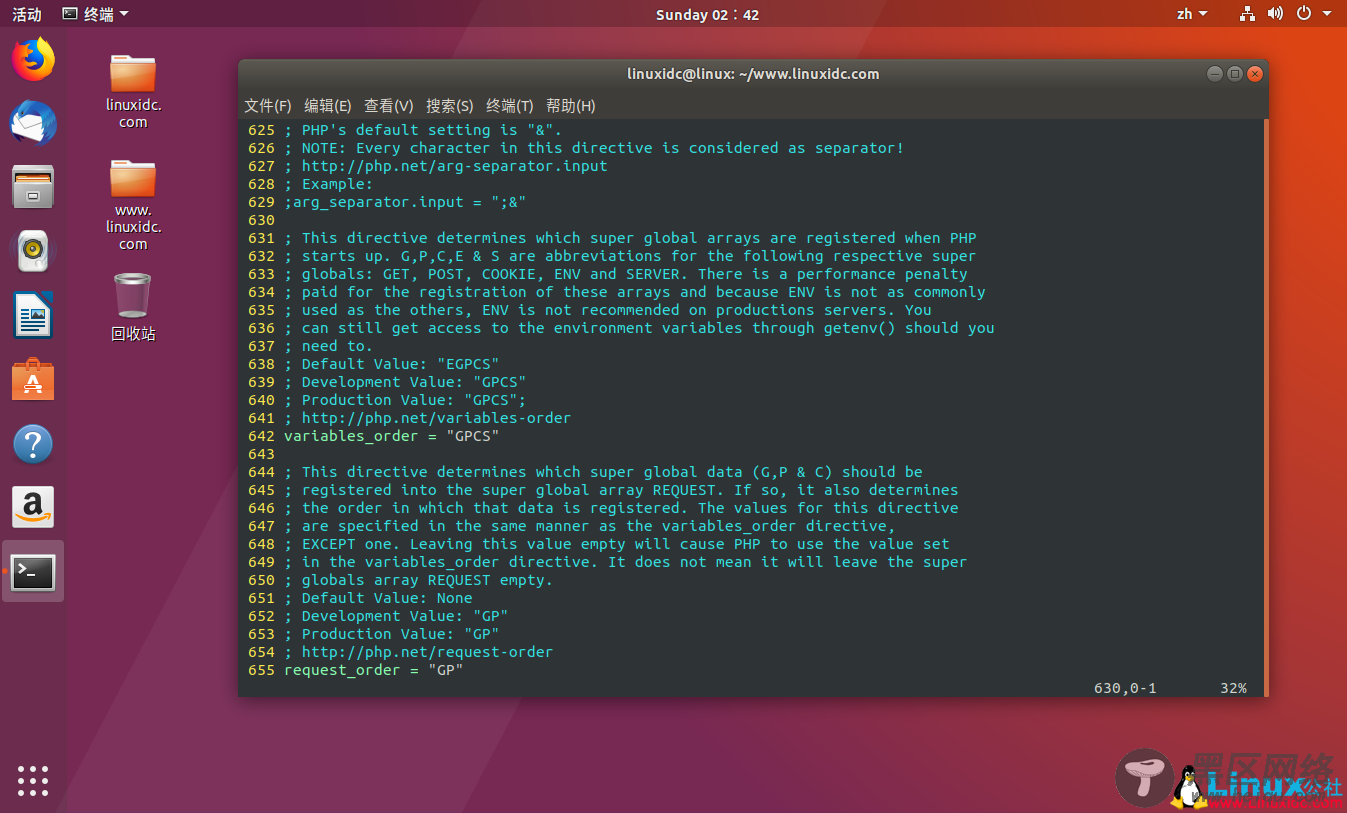Minimize the terminal window

tap(1214, 74)
